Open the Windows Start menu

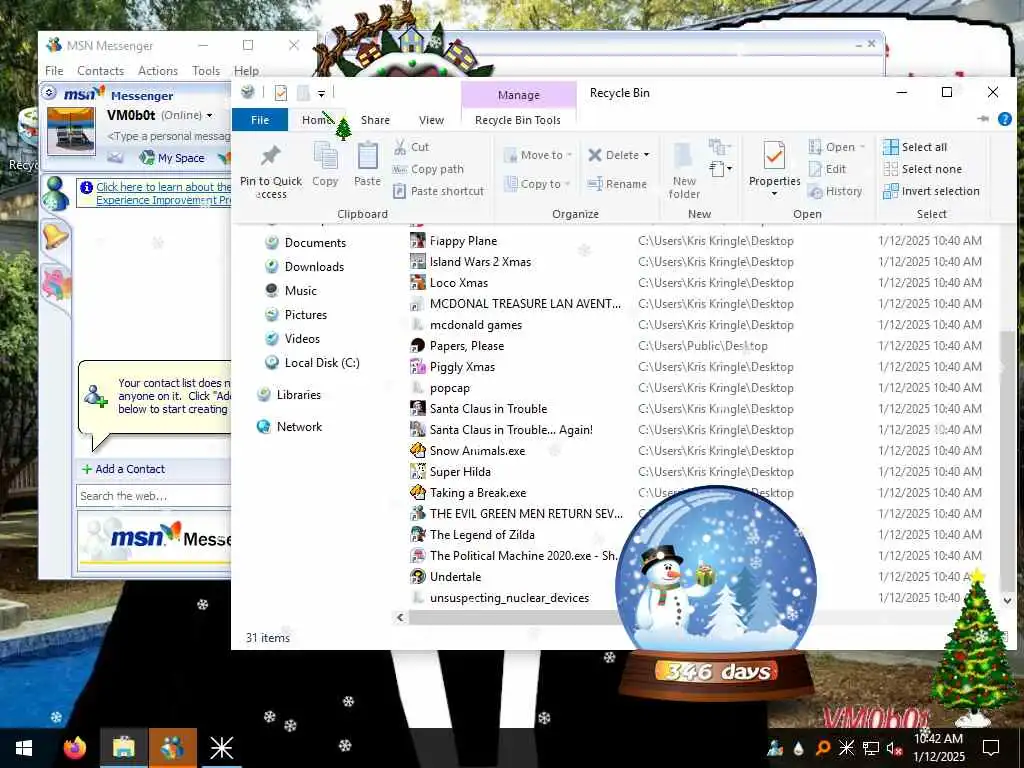(x=24, y=748)
